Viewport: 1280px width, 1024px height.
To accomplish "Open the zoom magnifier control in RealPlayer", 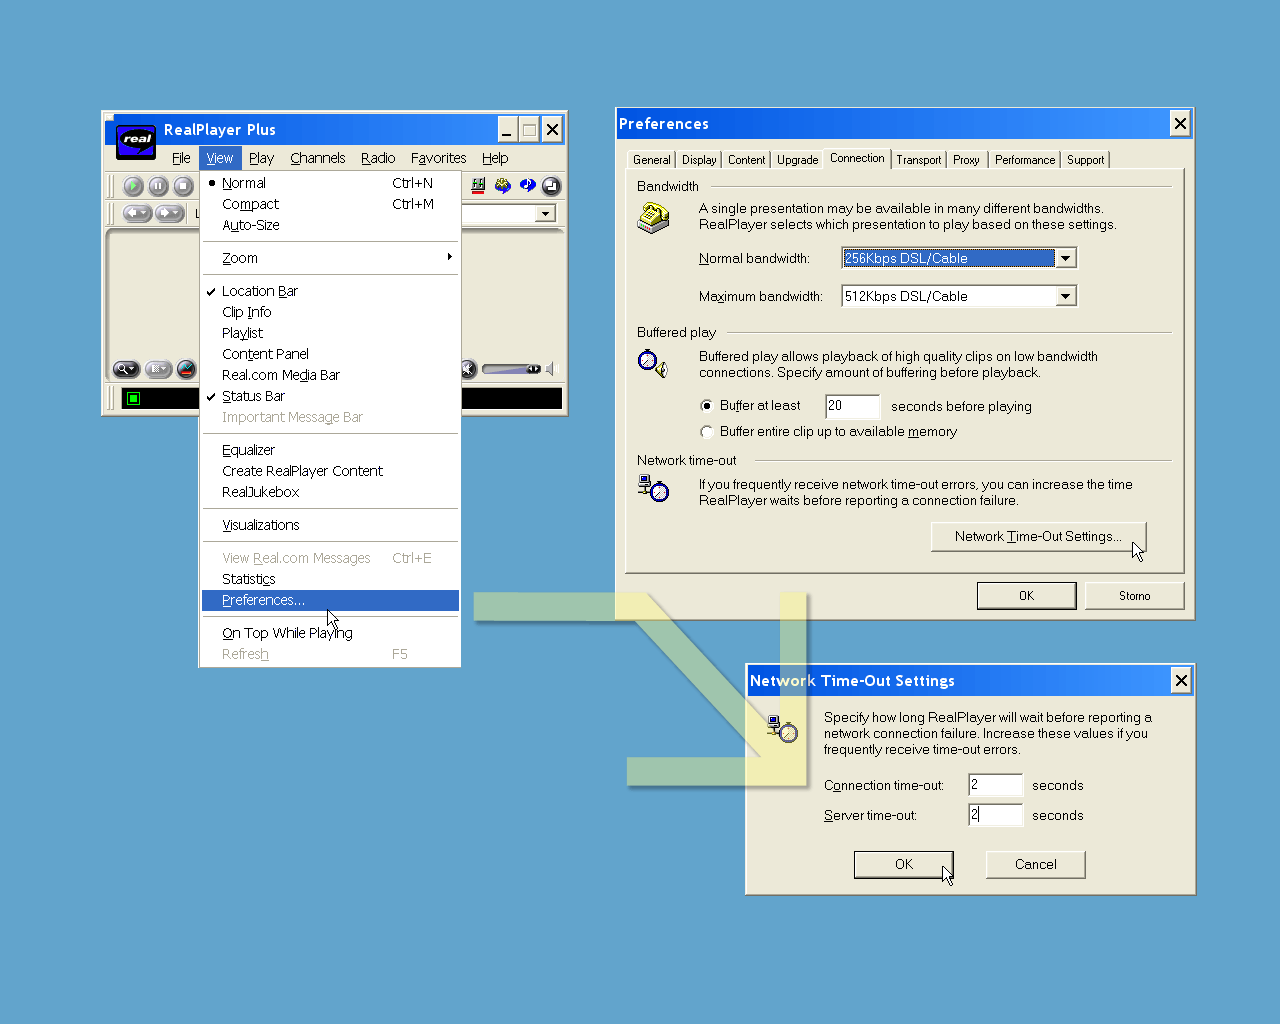I will coord(124,368).
